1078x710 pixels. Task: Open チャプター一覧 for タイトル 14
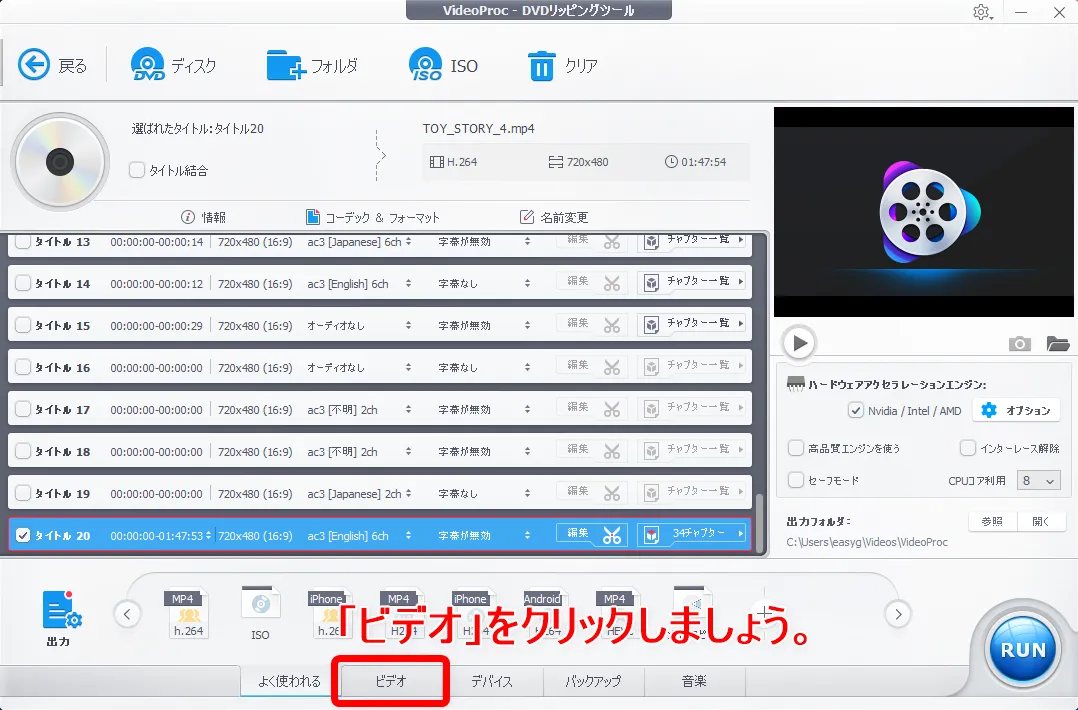(x=692, y=282)
